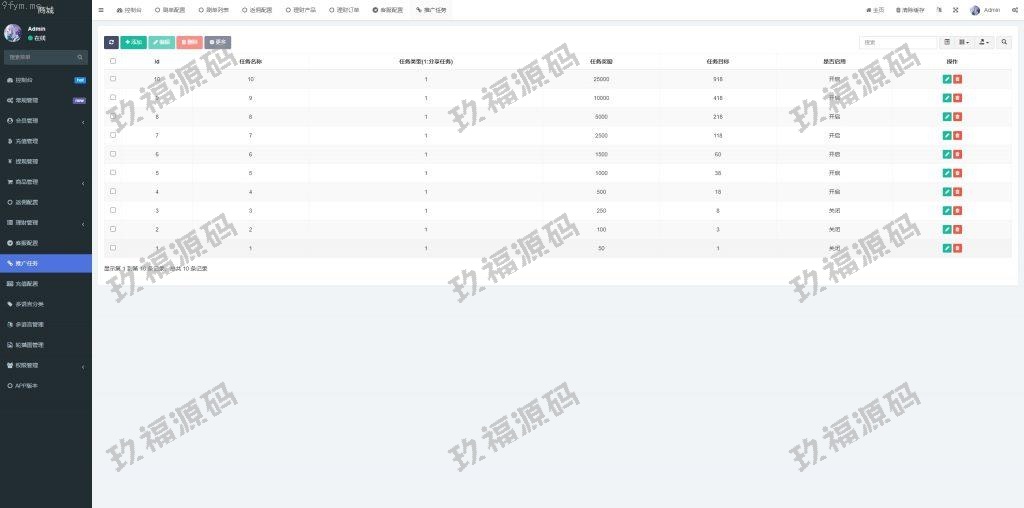
Task: Check the select-all checkbox in table header
Action: (x=113, y=61)
